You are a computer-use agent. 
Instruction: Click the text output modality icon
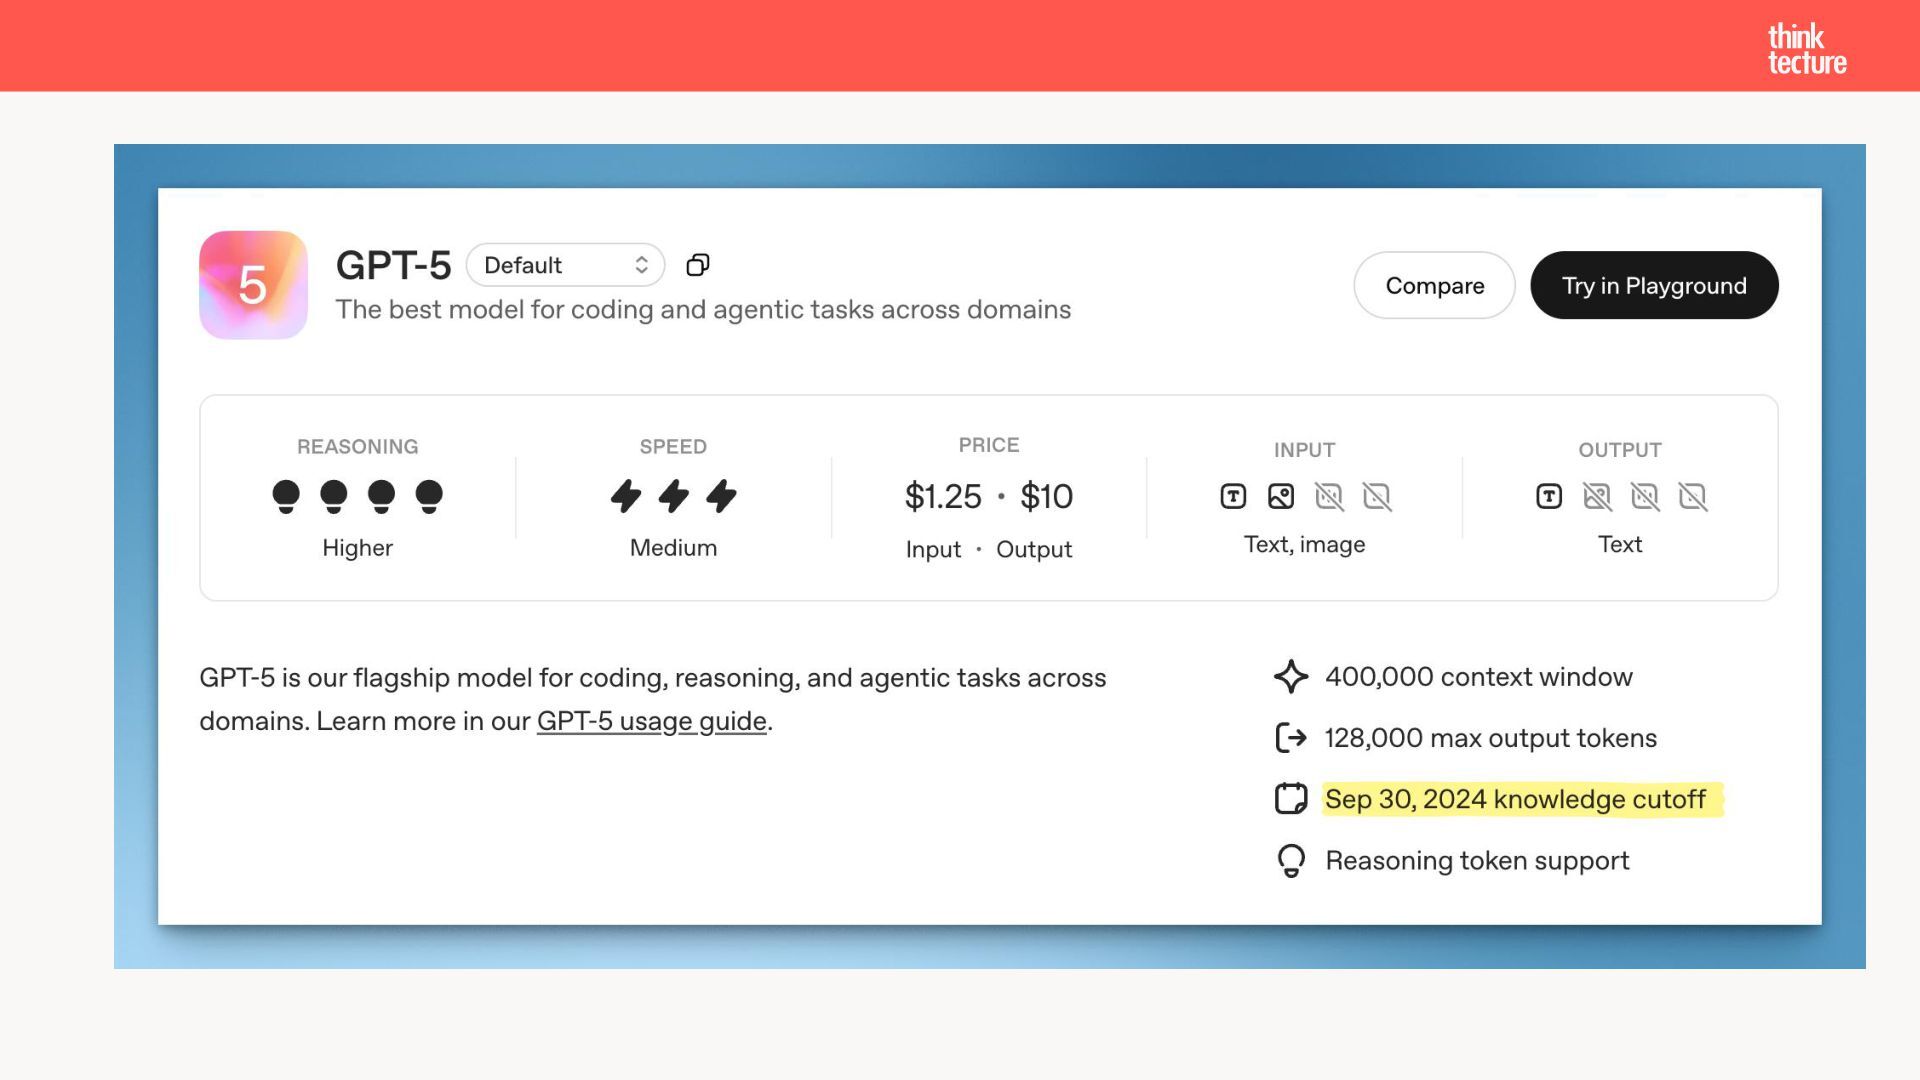pyautogui.click(x=1549, y=496)
